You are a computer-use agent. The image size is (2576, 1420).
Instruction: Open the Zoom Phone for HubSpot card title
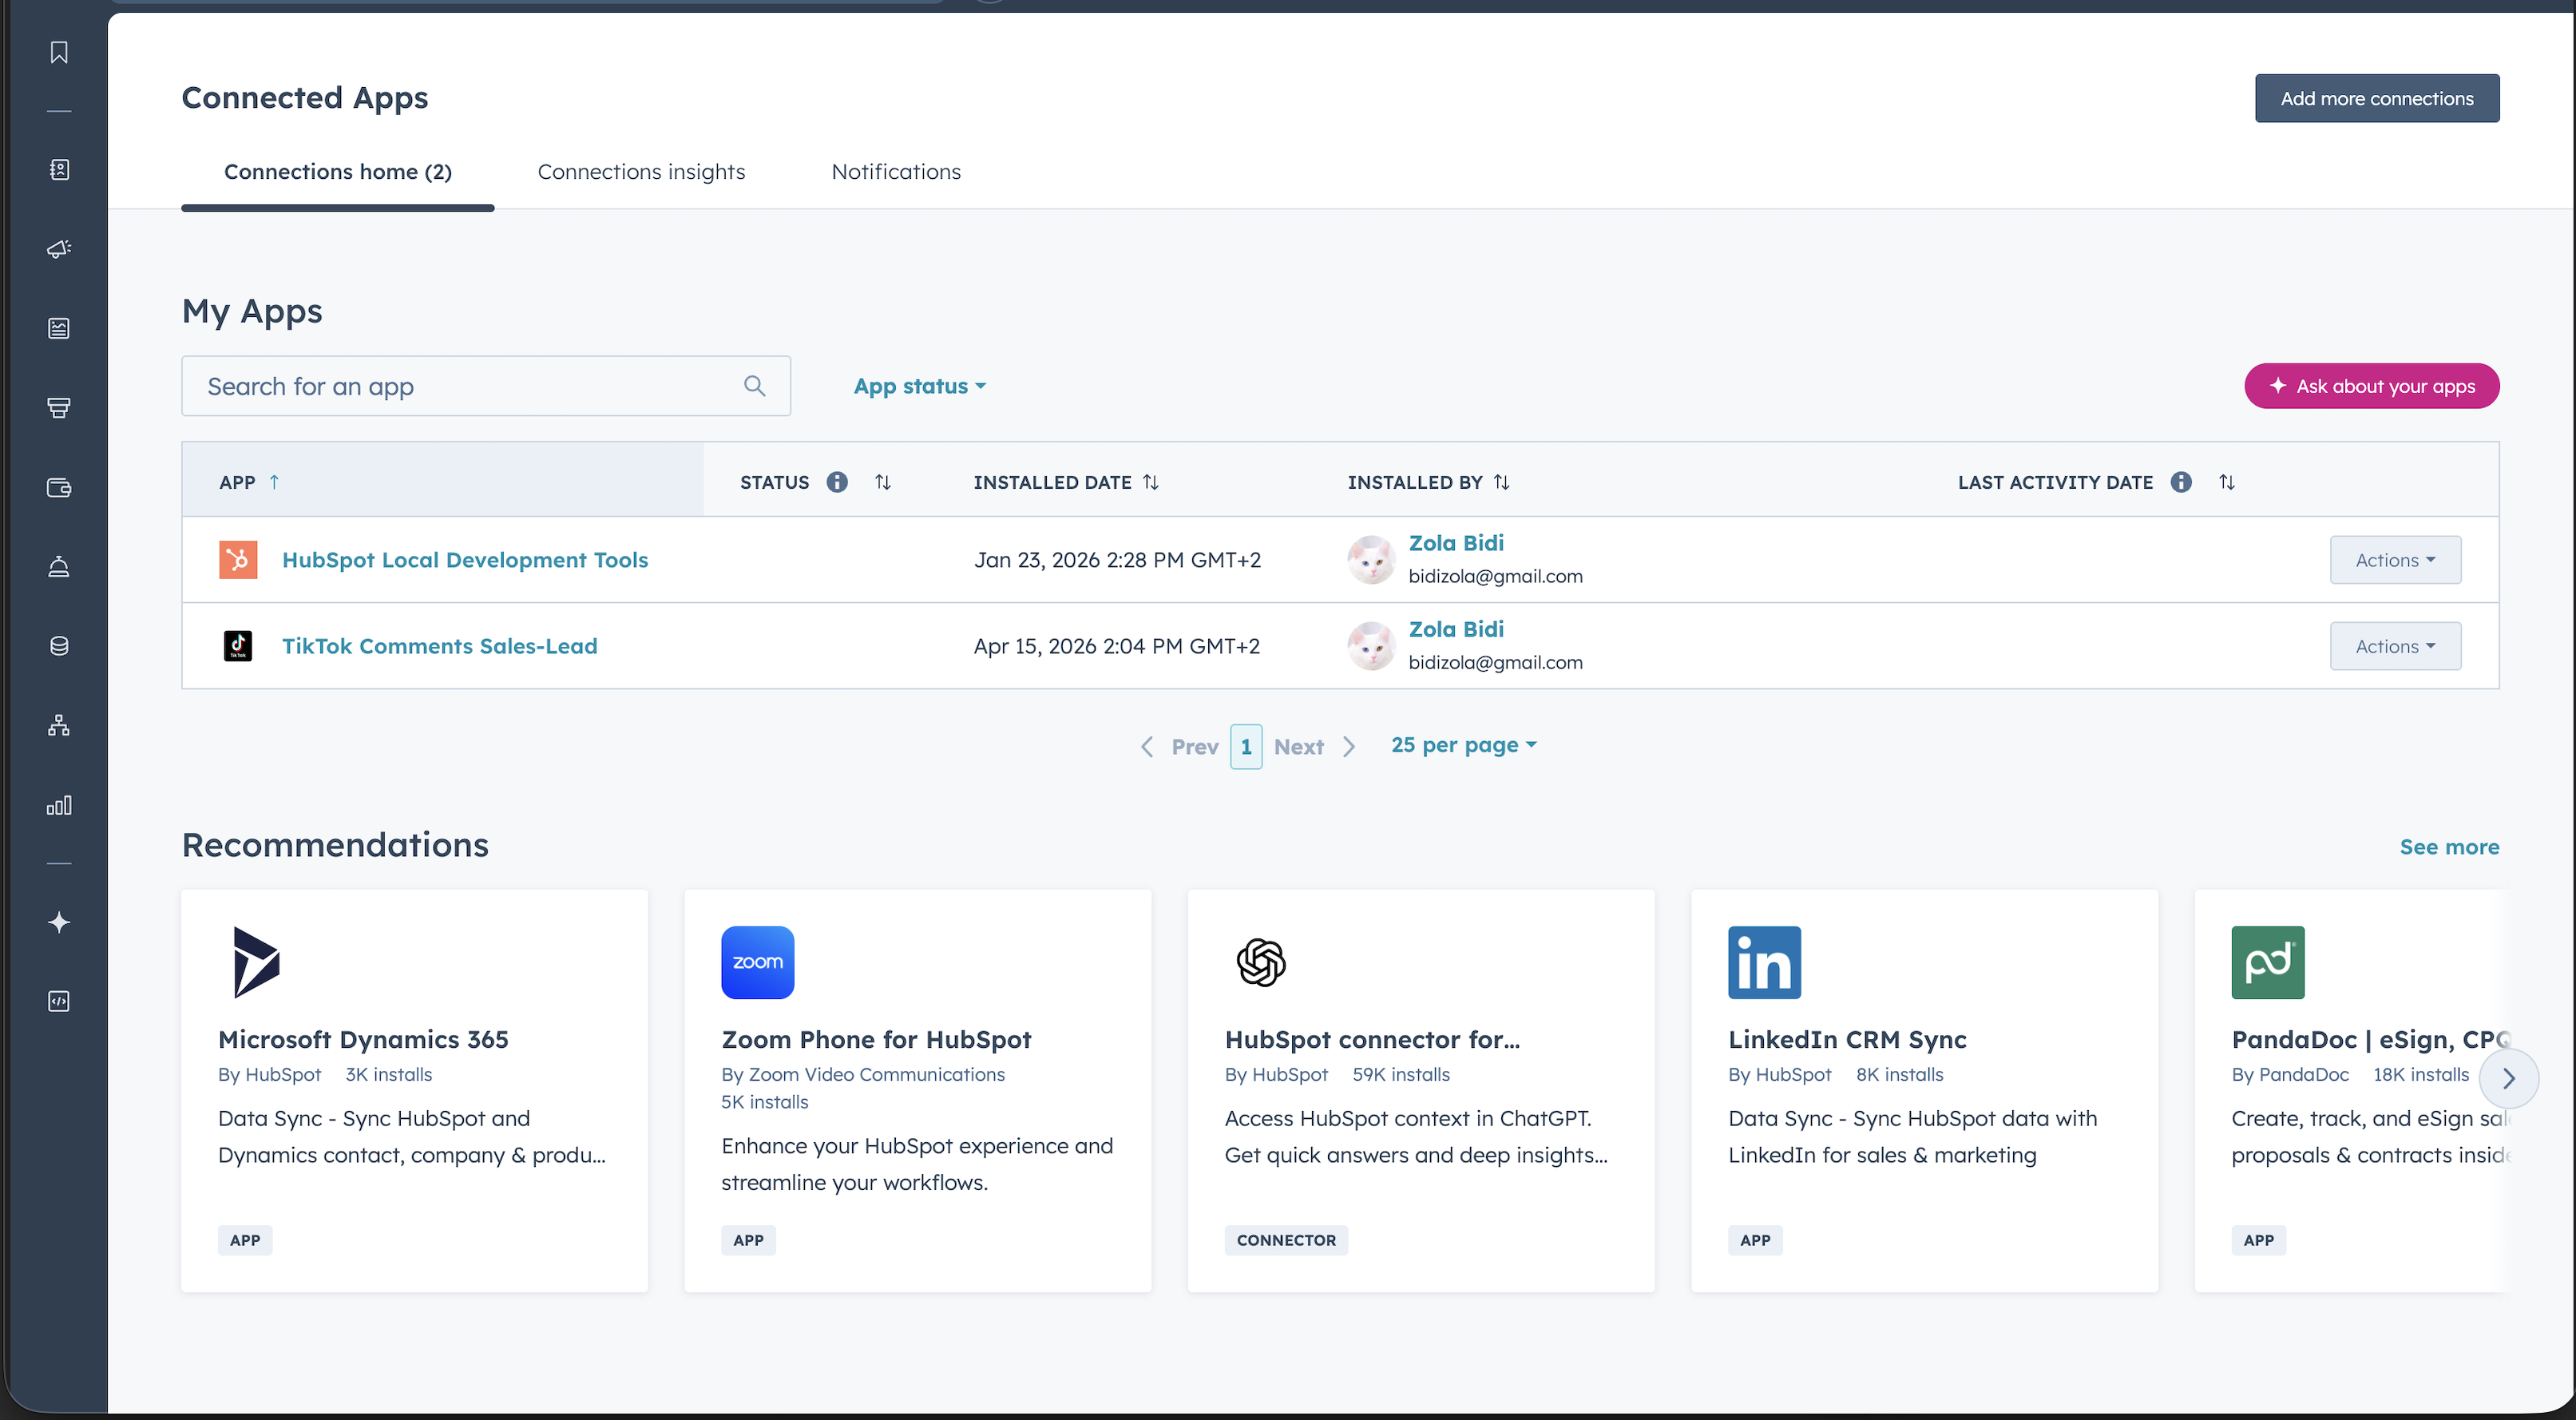point(876,1040)
